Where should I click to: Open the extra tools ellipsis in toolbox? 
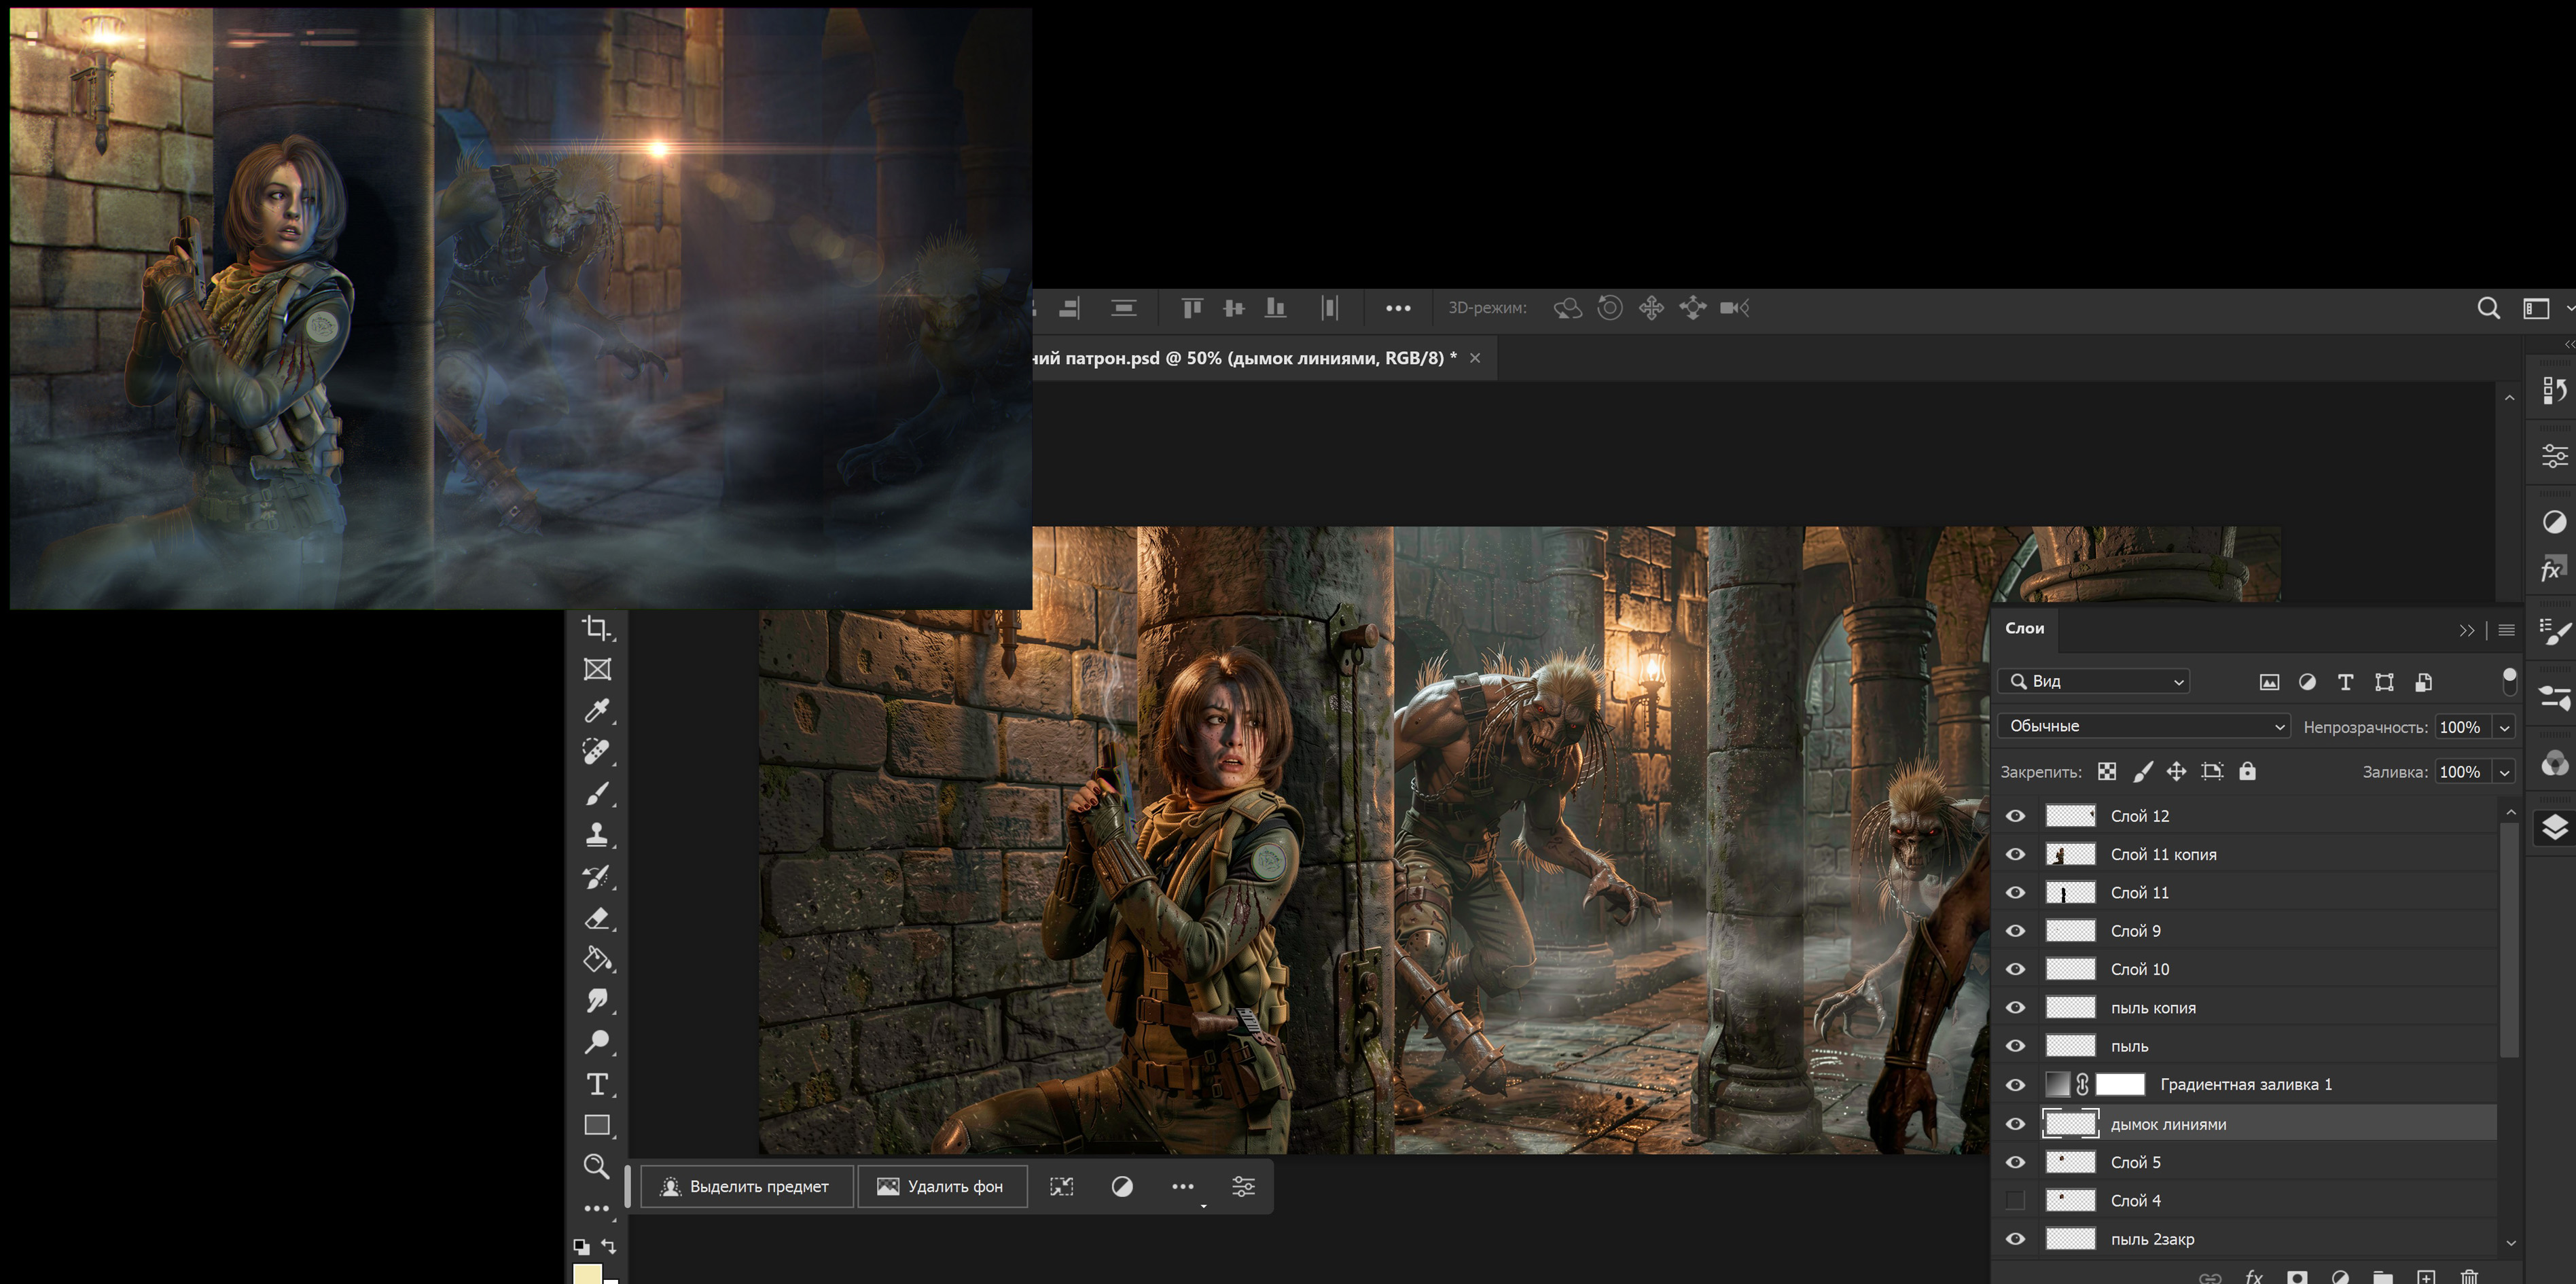[597, 1208]
